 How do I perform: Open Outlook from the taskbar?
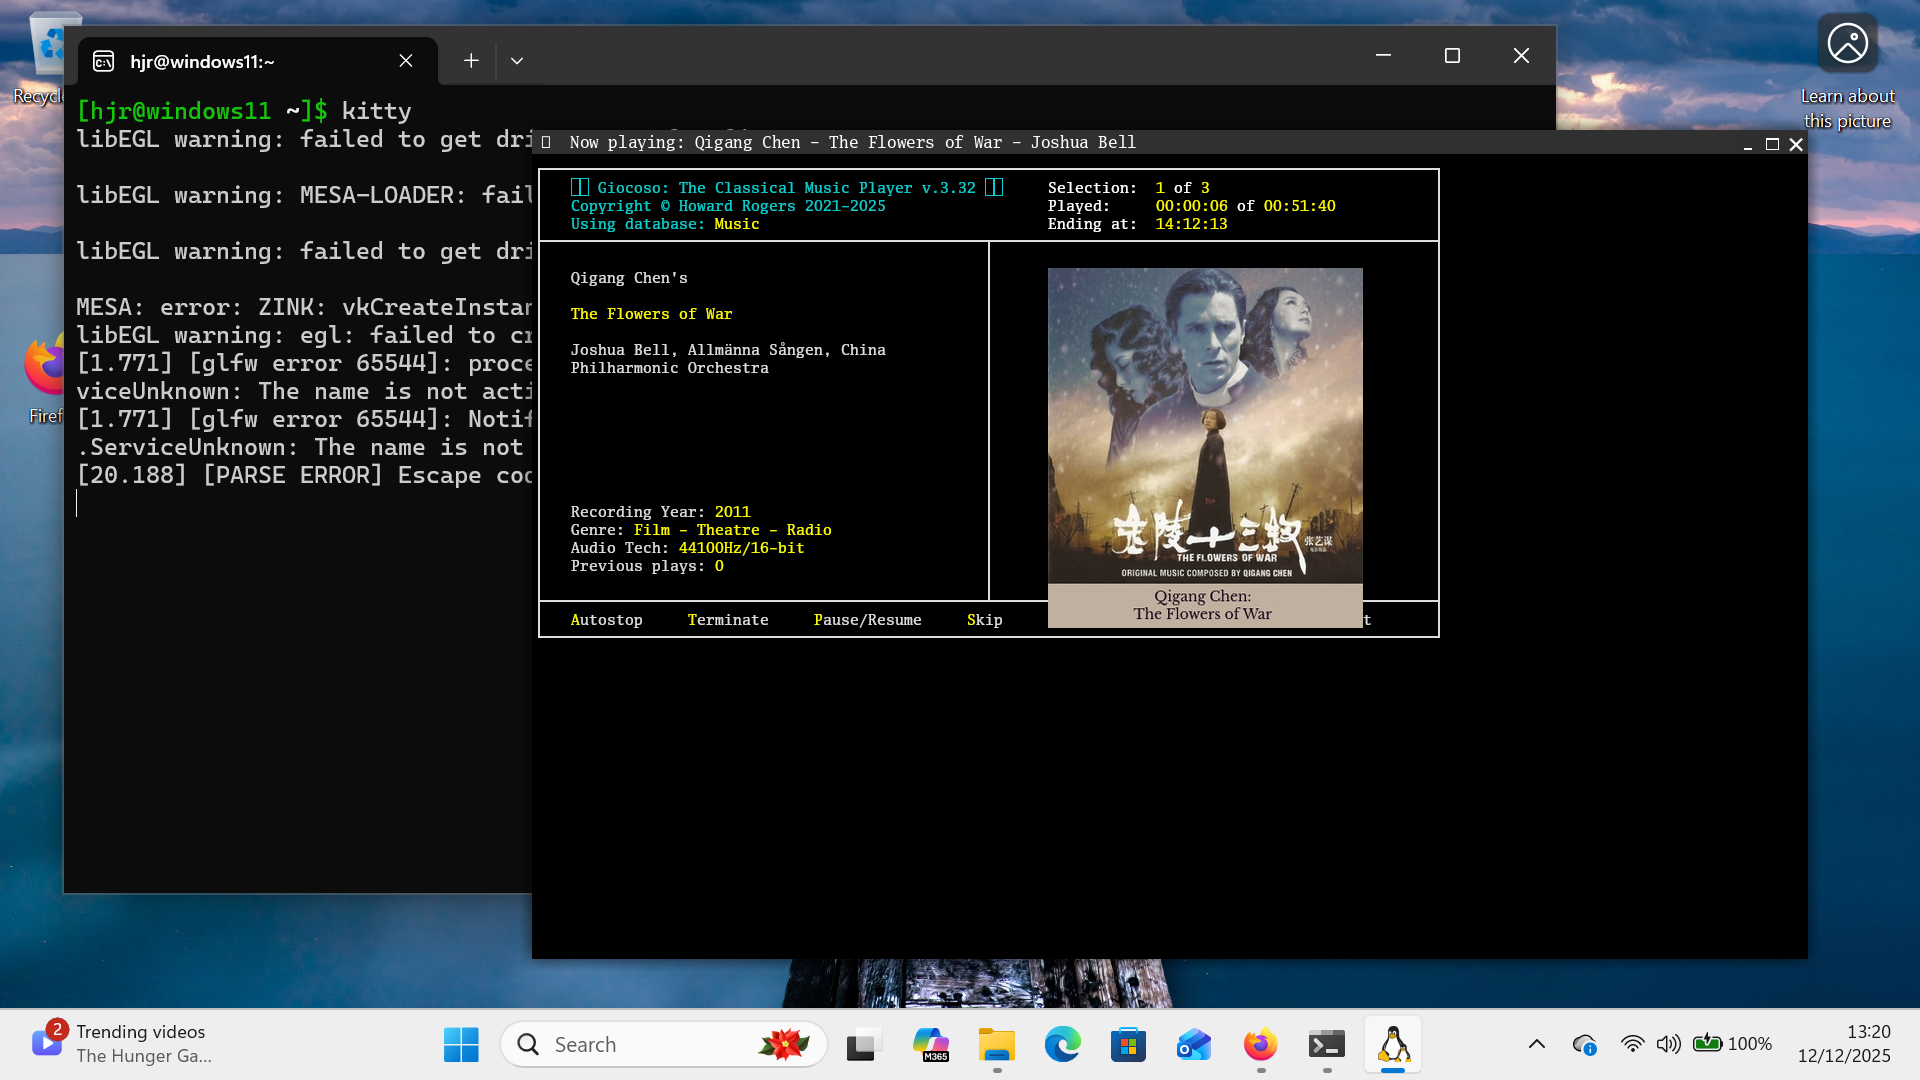pyautogui.click(x=1193, y=1044)
